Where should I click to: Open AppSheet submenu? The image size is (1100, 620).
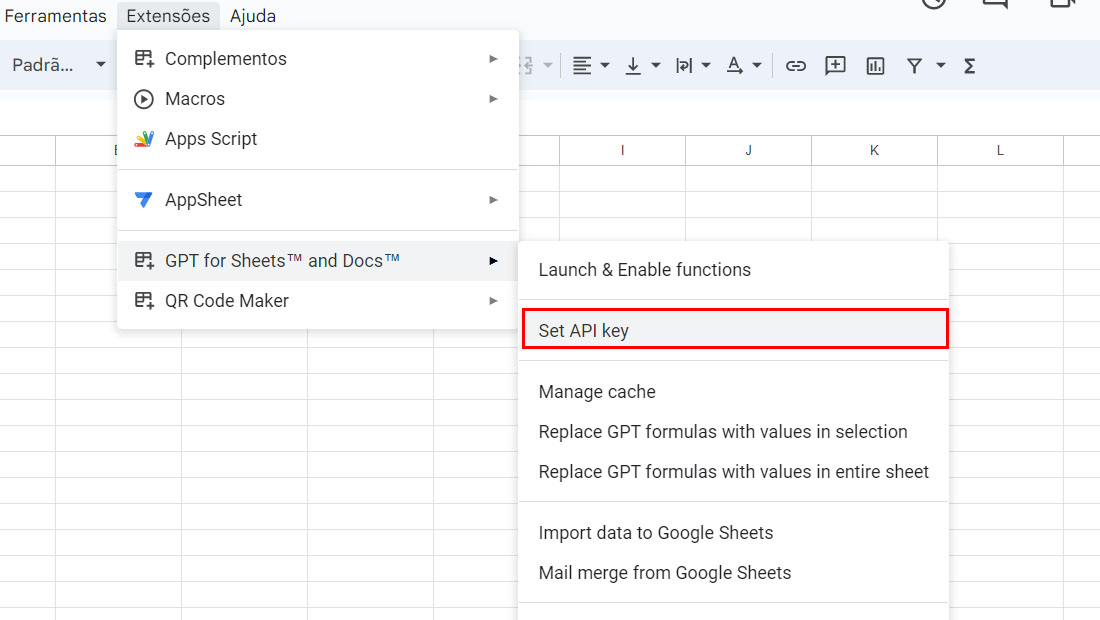(x=318, y=200)
